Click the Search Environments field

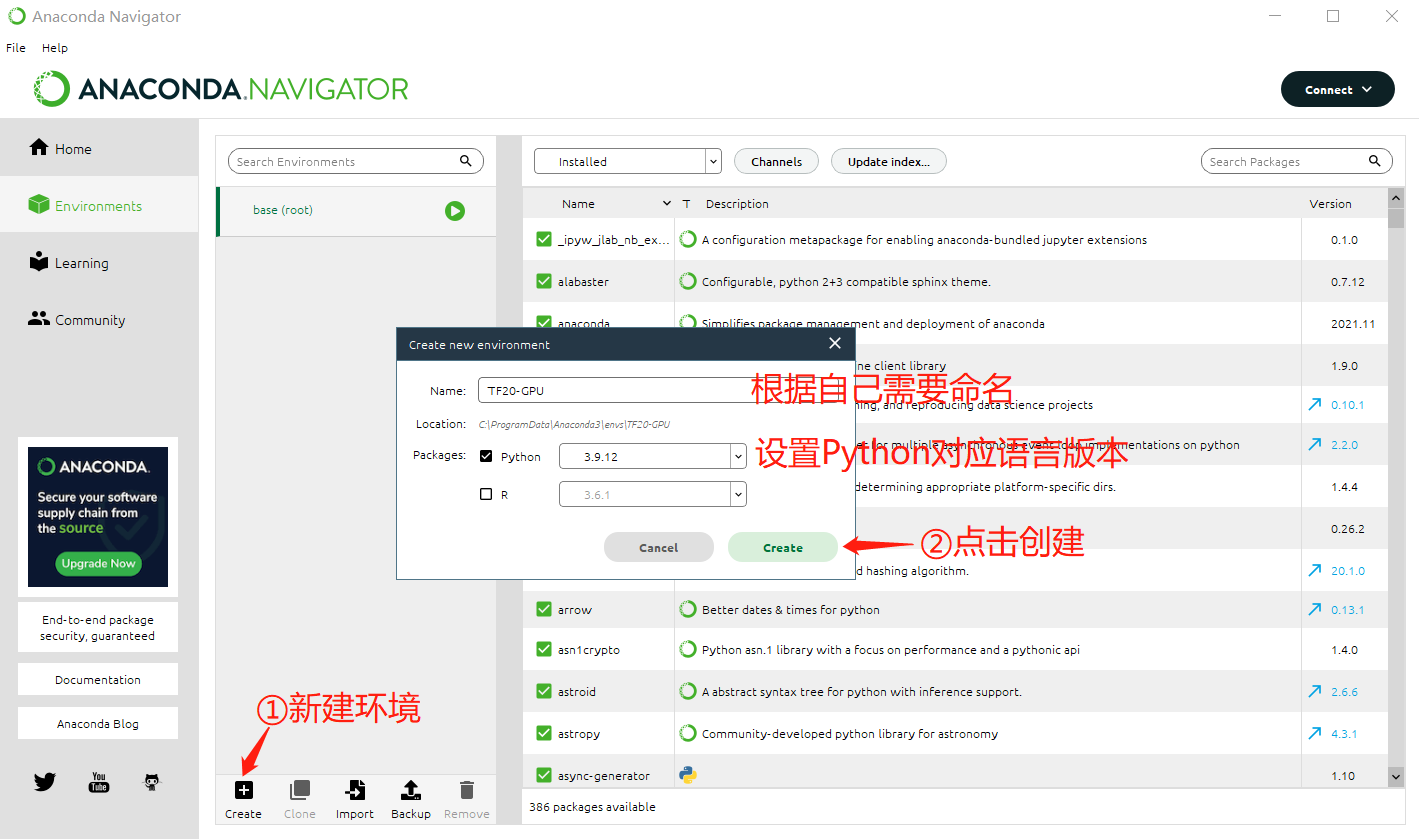[356, 161]
